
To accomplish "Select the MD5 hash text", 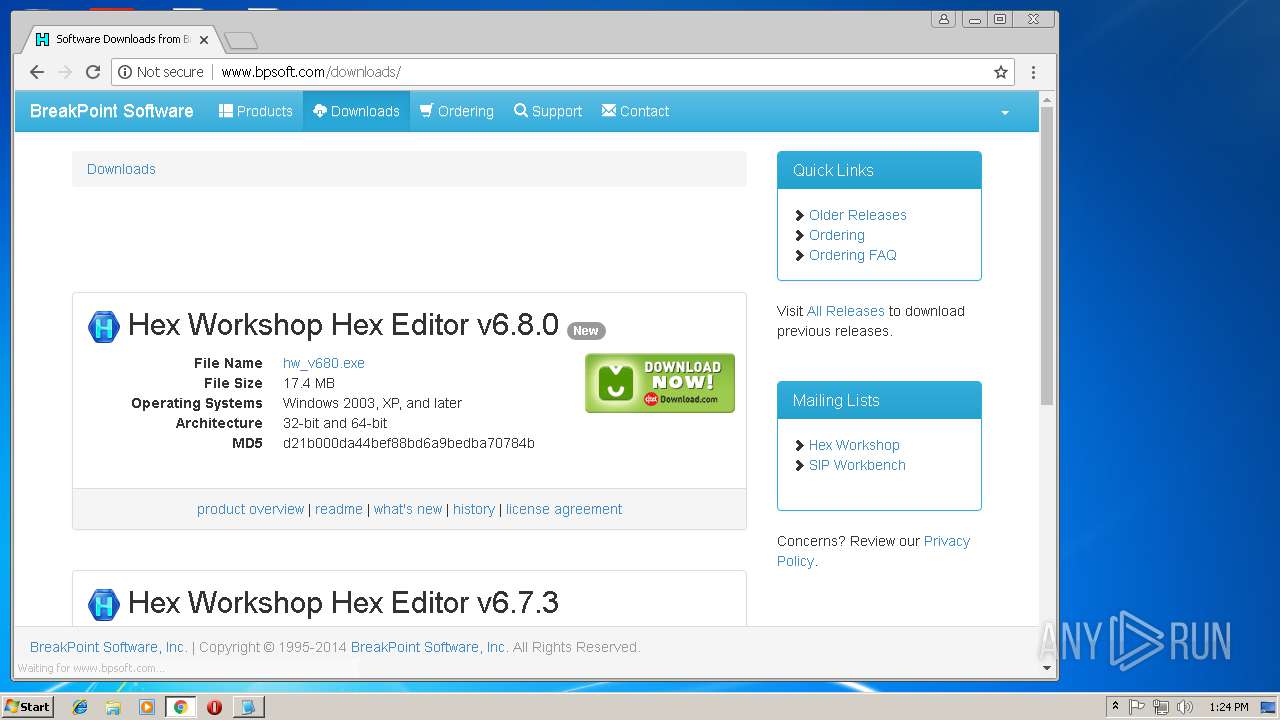I will (409, 443).
